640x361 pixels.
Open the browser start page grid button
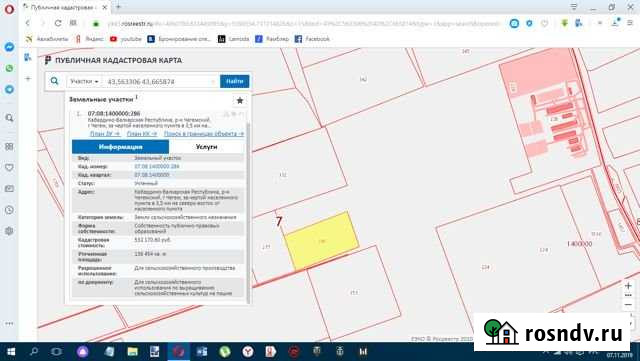(73, 23)
